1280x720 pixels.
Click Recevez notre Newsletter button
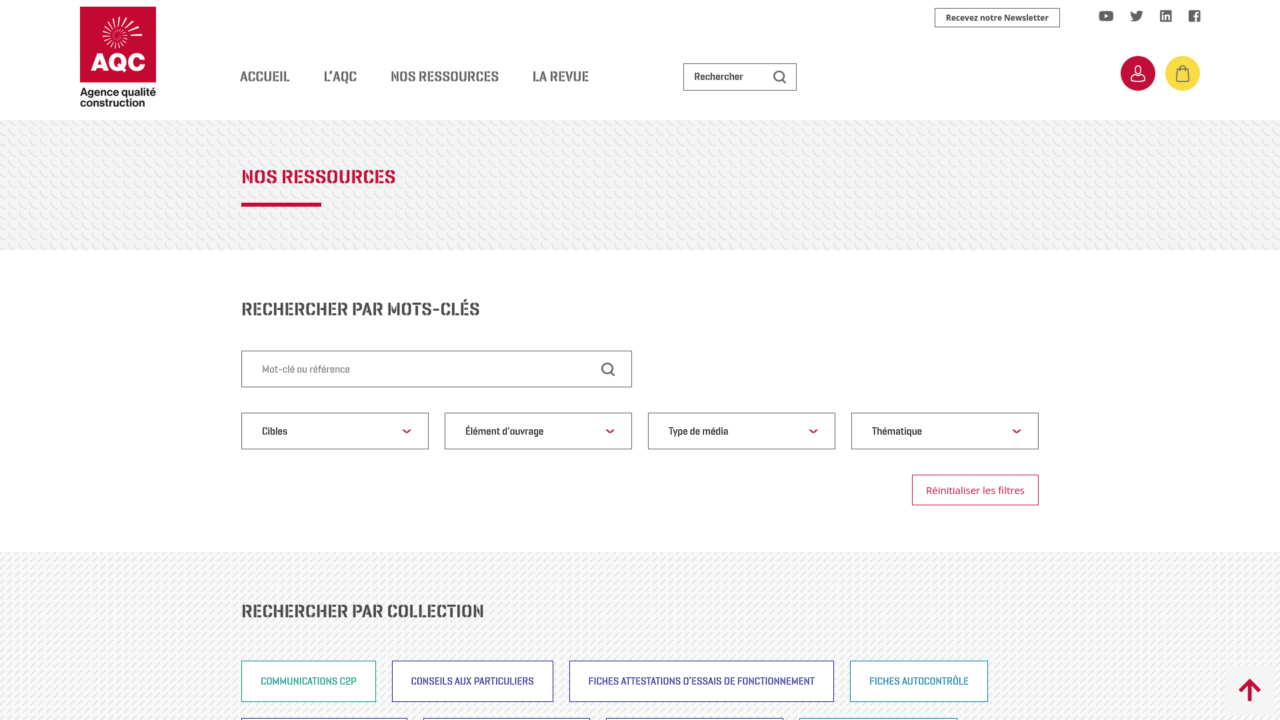(x=997, y=18)
